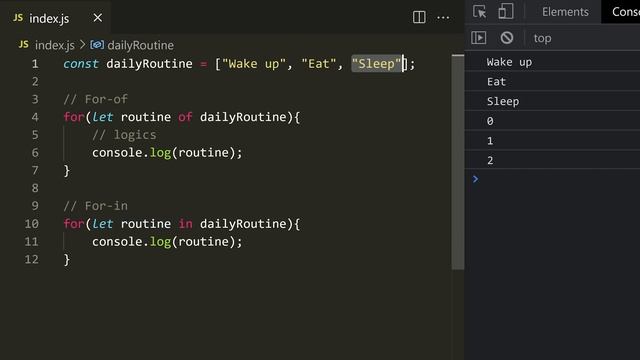Click line number 4 in gutter
Screen dimensions: 640x360
click(x=35, y=117)
